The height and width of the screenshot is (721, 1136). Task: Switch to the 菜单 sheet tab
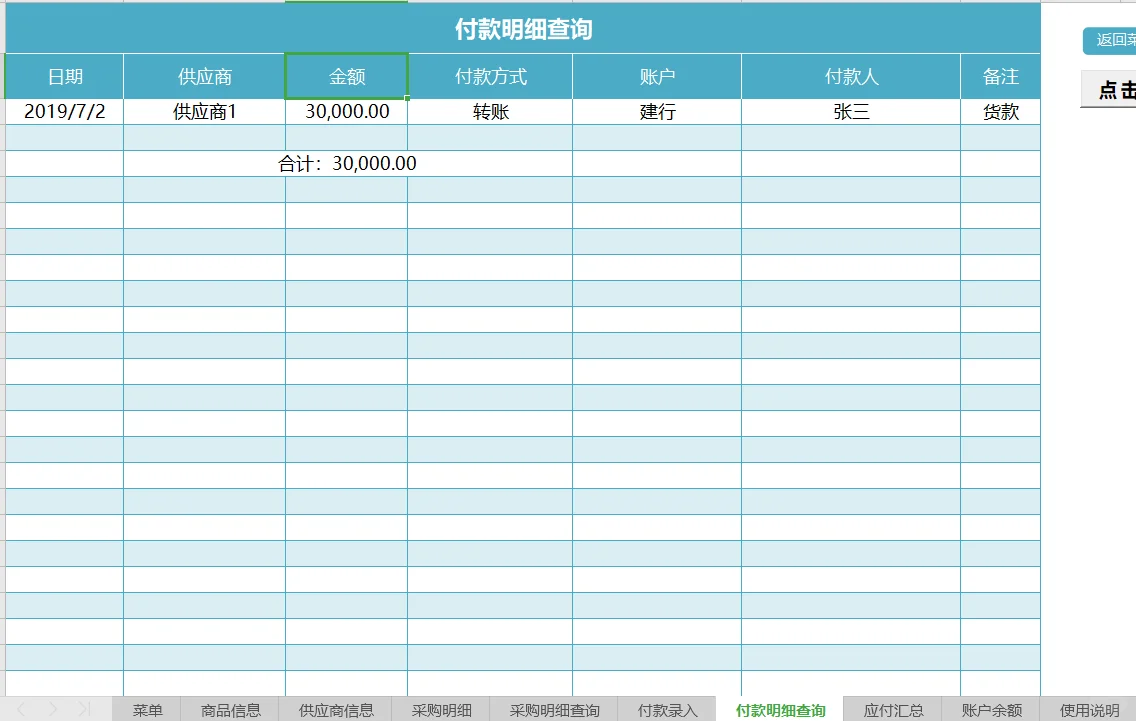[147, 710]
